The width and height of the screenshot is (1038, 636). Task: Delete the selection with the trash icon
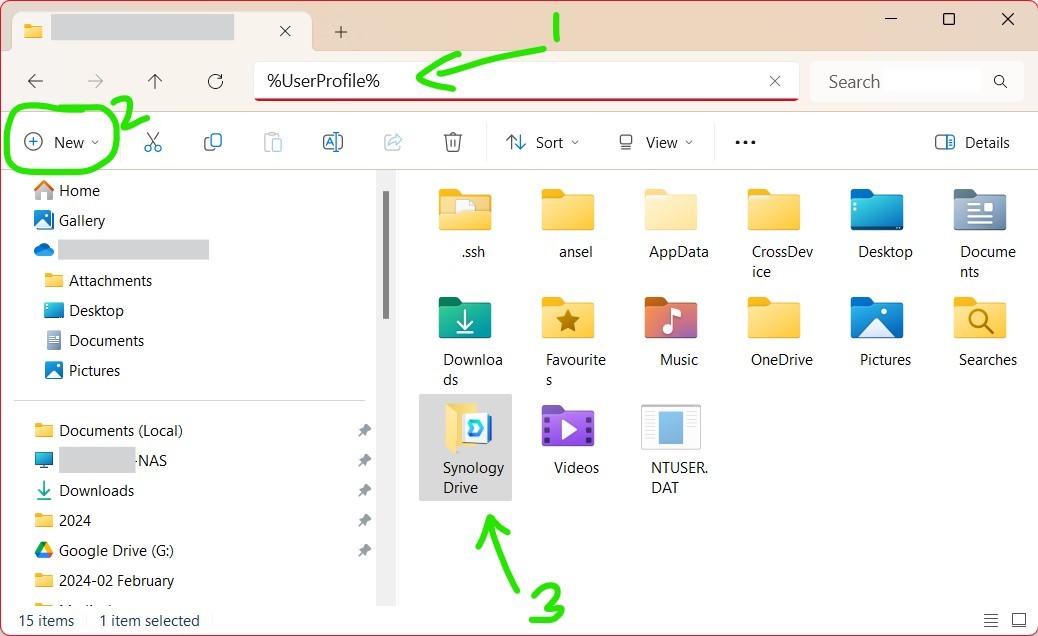pyautogui.click(x=452, y=142)
